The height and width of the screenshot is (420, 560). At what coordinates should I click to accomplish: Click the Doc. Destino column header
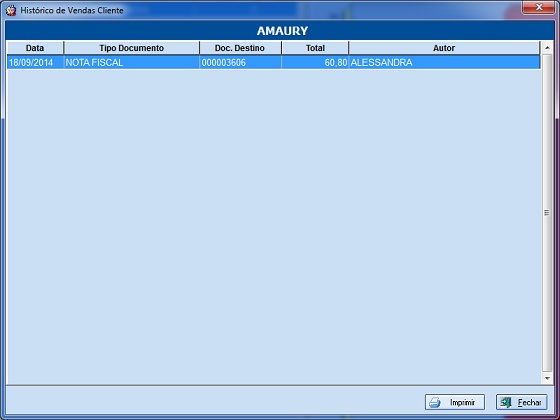(x=240, y=48)
